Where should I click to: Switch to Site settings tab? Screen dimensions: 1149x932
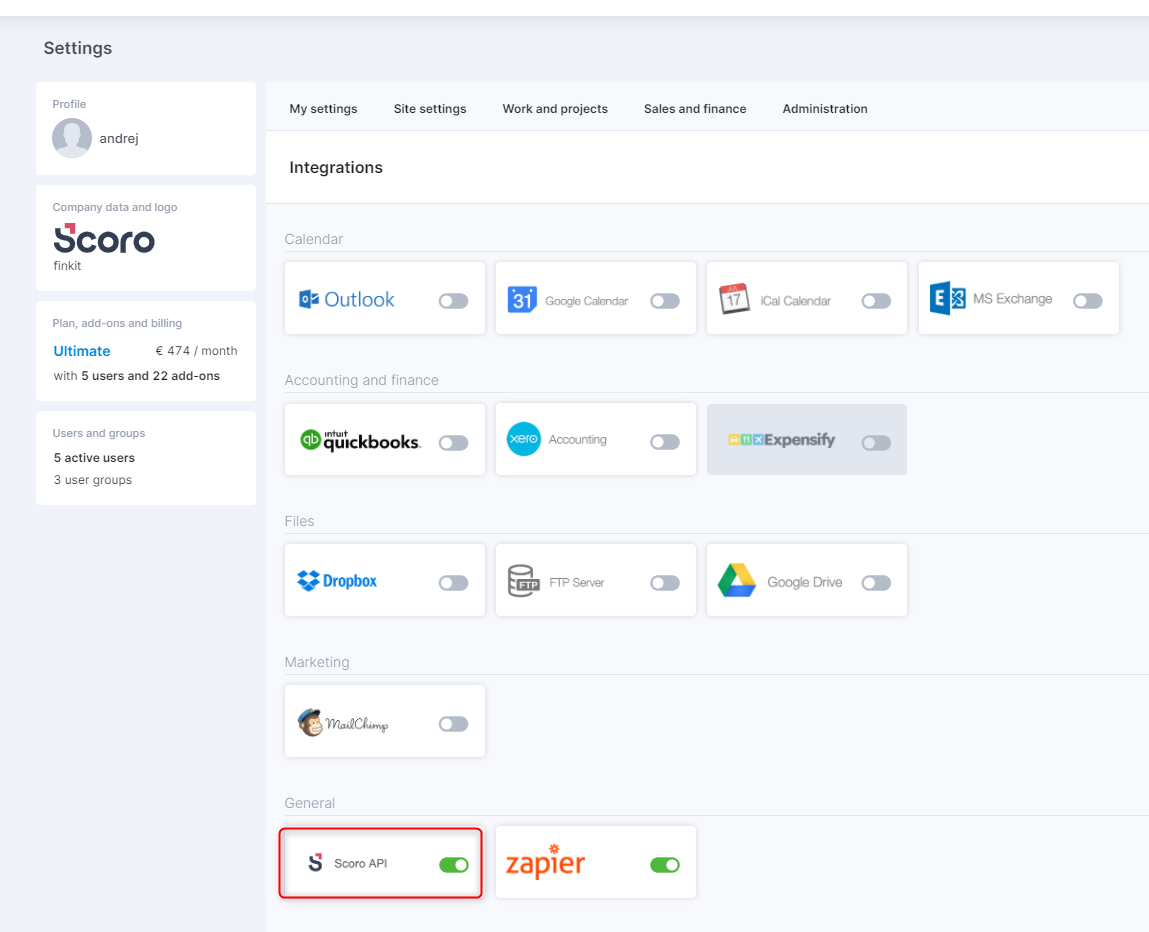429,108
